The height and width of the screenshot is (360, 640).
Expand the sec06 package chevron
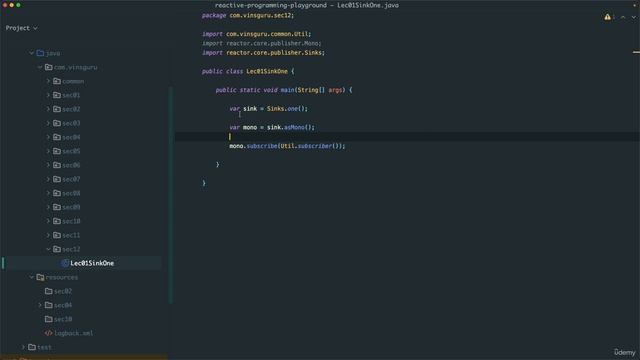[x=48, y=165]
